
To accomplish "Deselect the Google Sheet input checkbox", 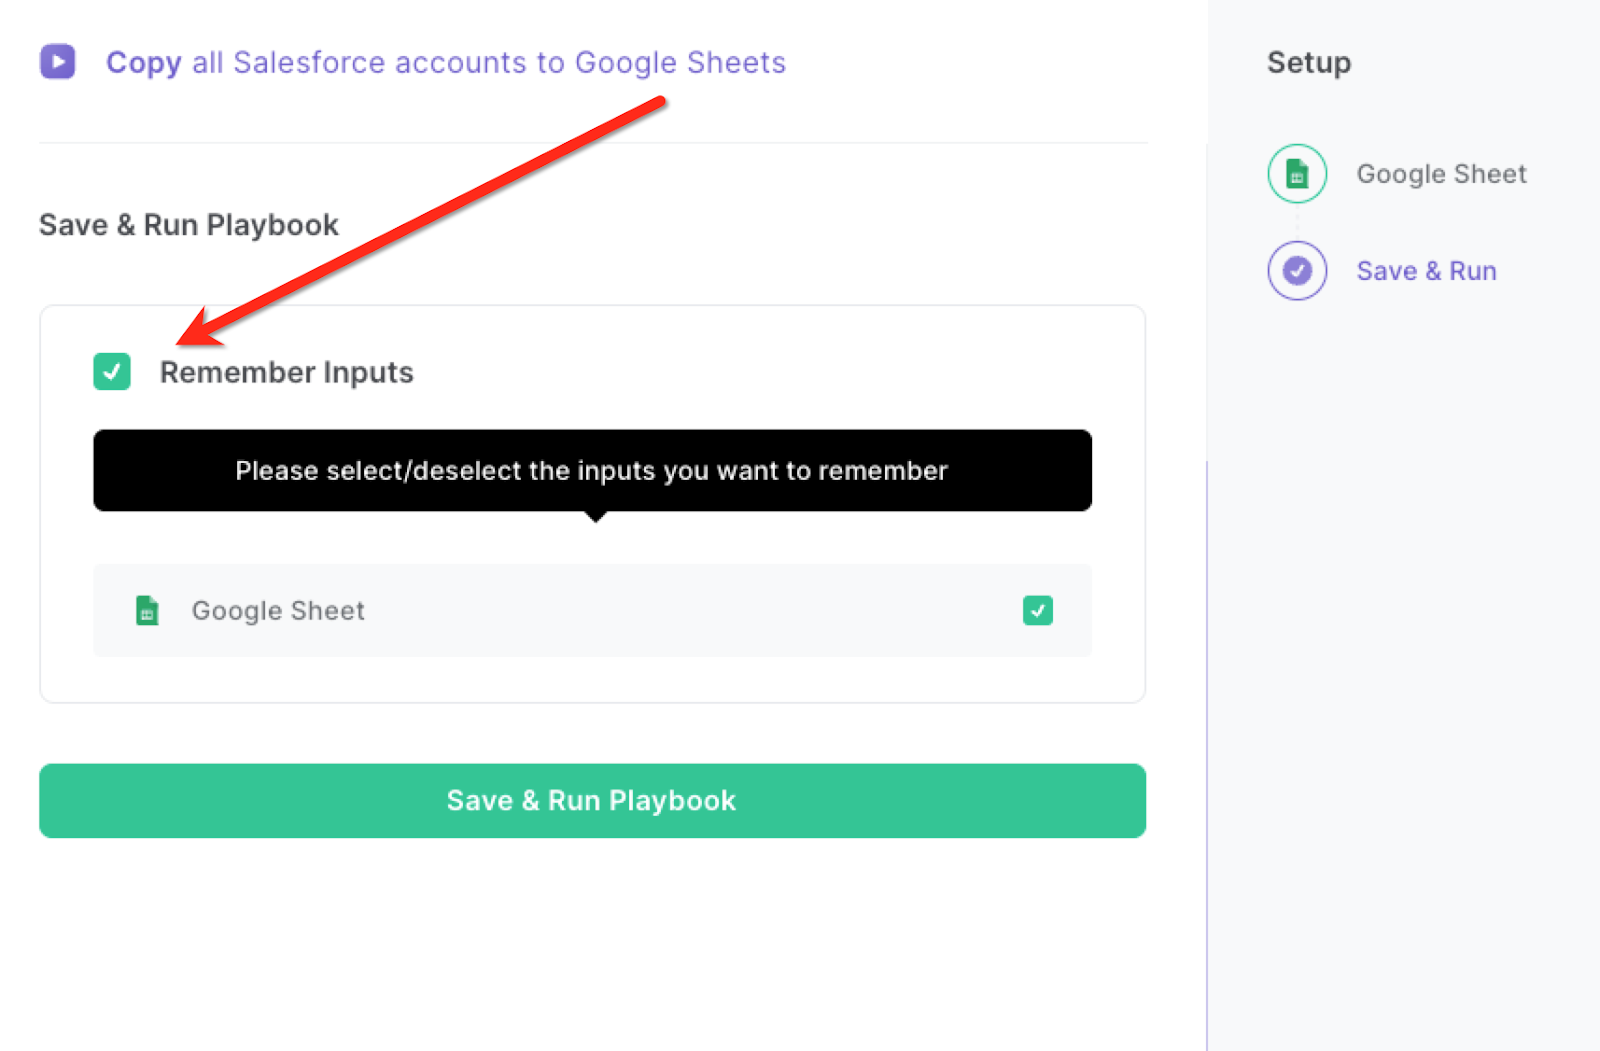I will [x=1038, y=610].
